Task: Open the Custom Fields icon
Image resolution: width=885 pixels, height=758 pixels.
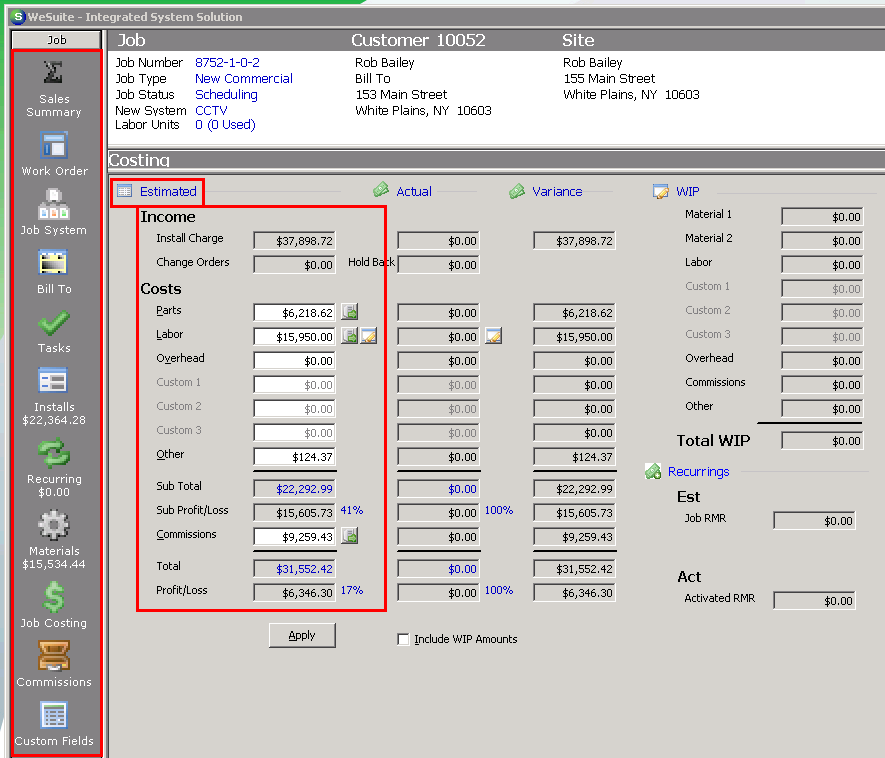Action: coord(54,716)
